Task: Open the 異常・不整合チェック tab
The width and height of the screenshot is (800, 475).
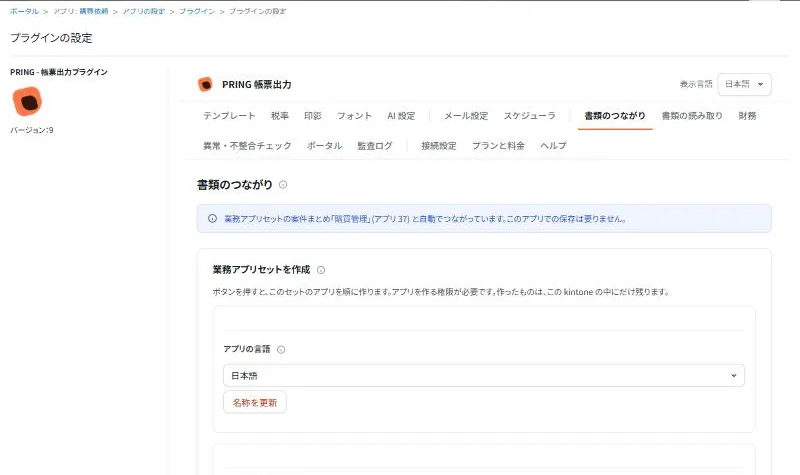Action: point(247,145)
